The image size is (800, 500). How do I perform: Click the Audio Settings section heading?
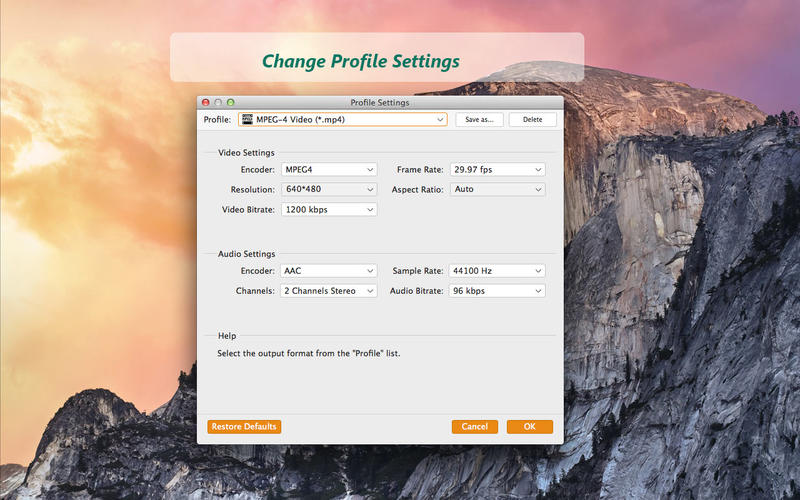point(246,254)
